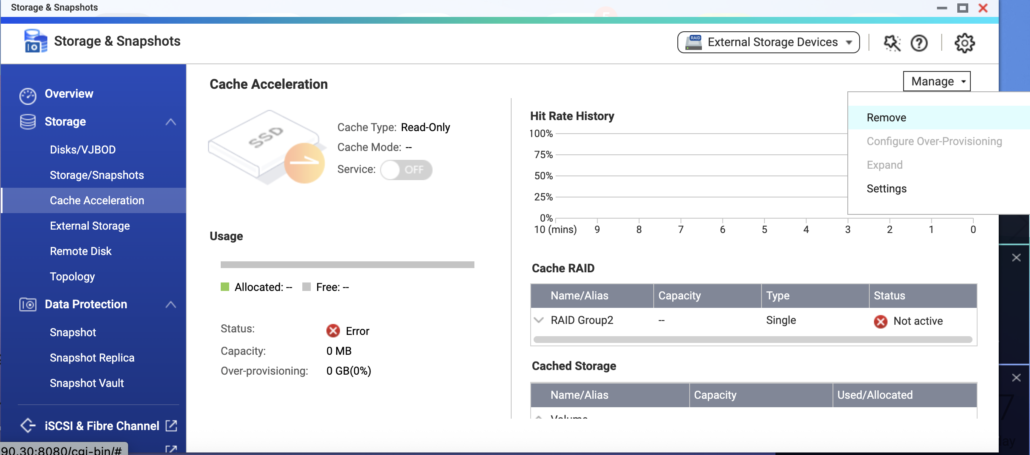Viewport: 1030px width, 455px height.
Task: Click Cached Storage Used/Allocated column header
Action: coord(905,395)
